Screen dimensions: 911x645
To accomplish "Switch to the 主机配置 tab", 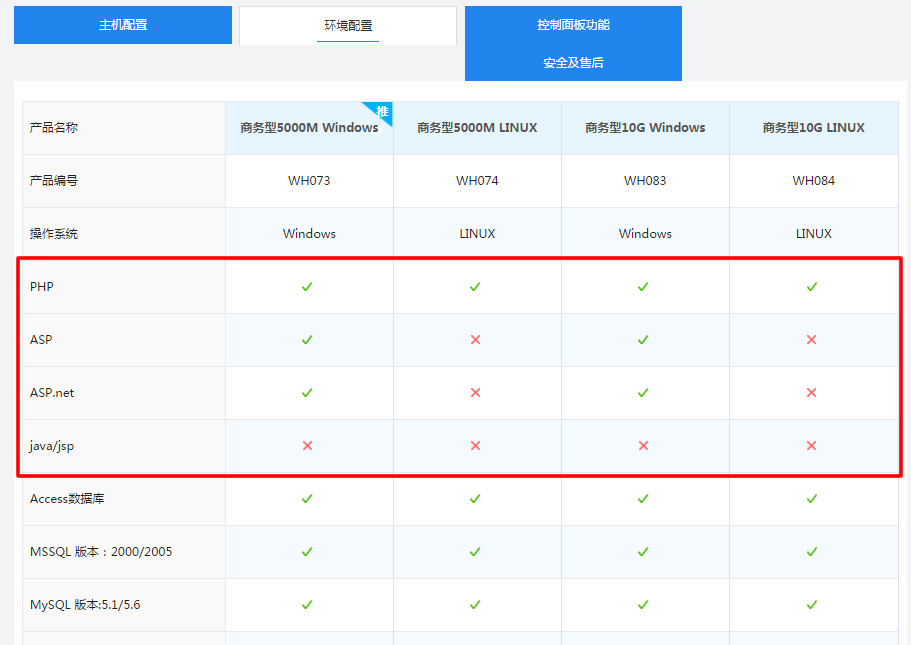I will click(122, 24).
